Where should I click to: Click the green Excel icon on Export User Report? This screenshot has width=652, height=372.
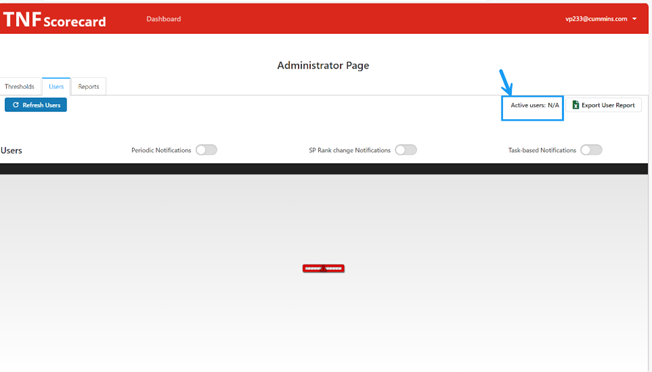click(x=575, y=105)
